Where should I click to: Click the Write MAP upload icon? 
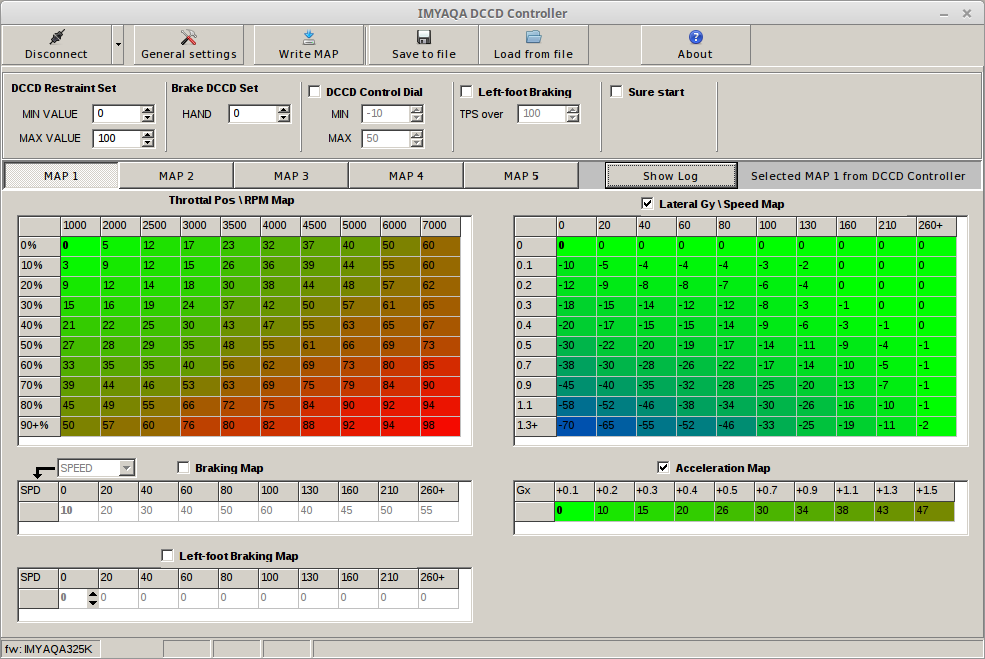308,36
